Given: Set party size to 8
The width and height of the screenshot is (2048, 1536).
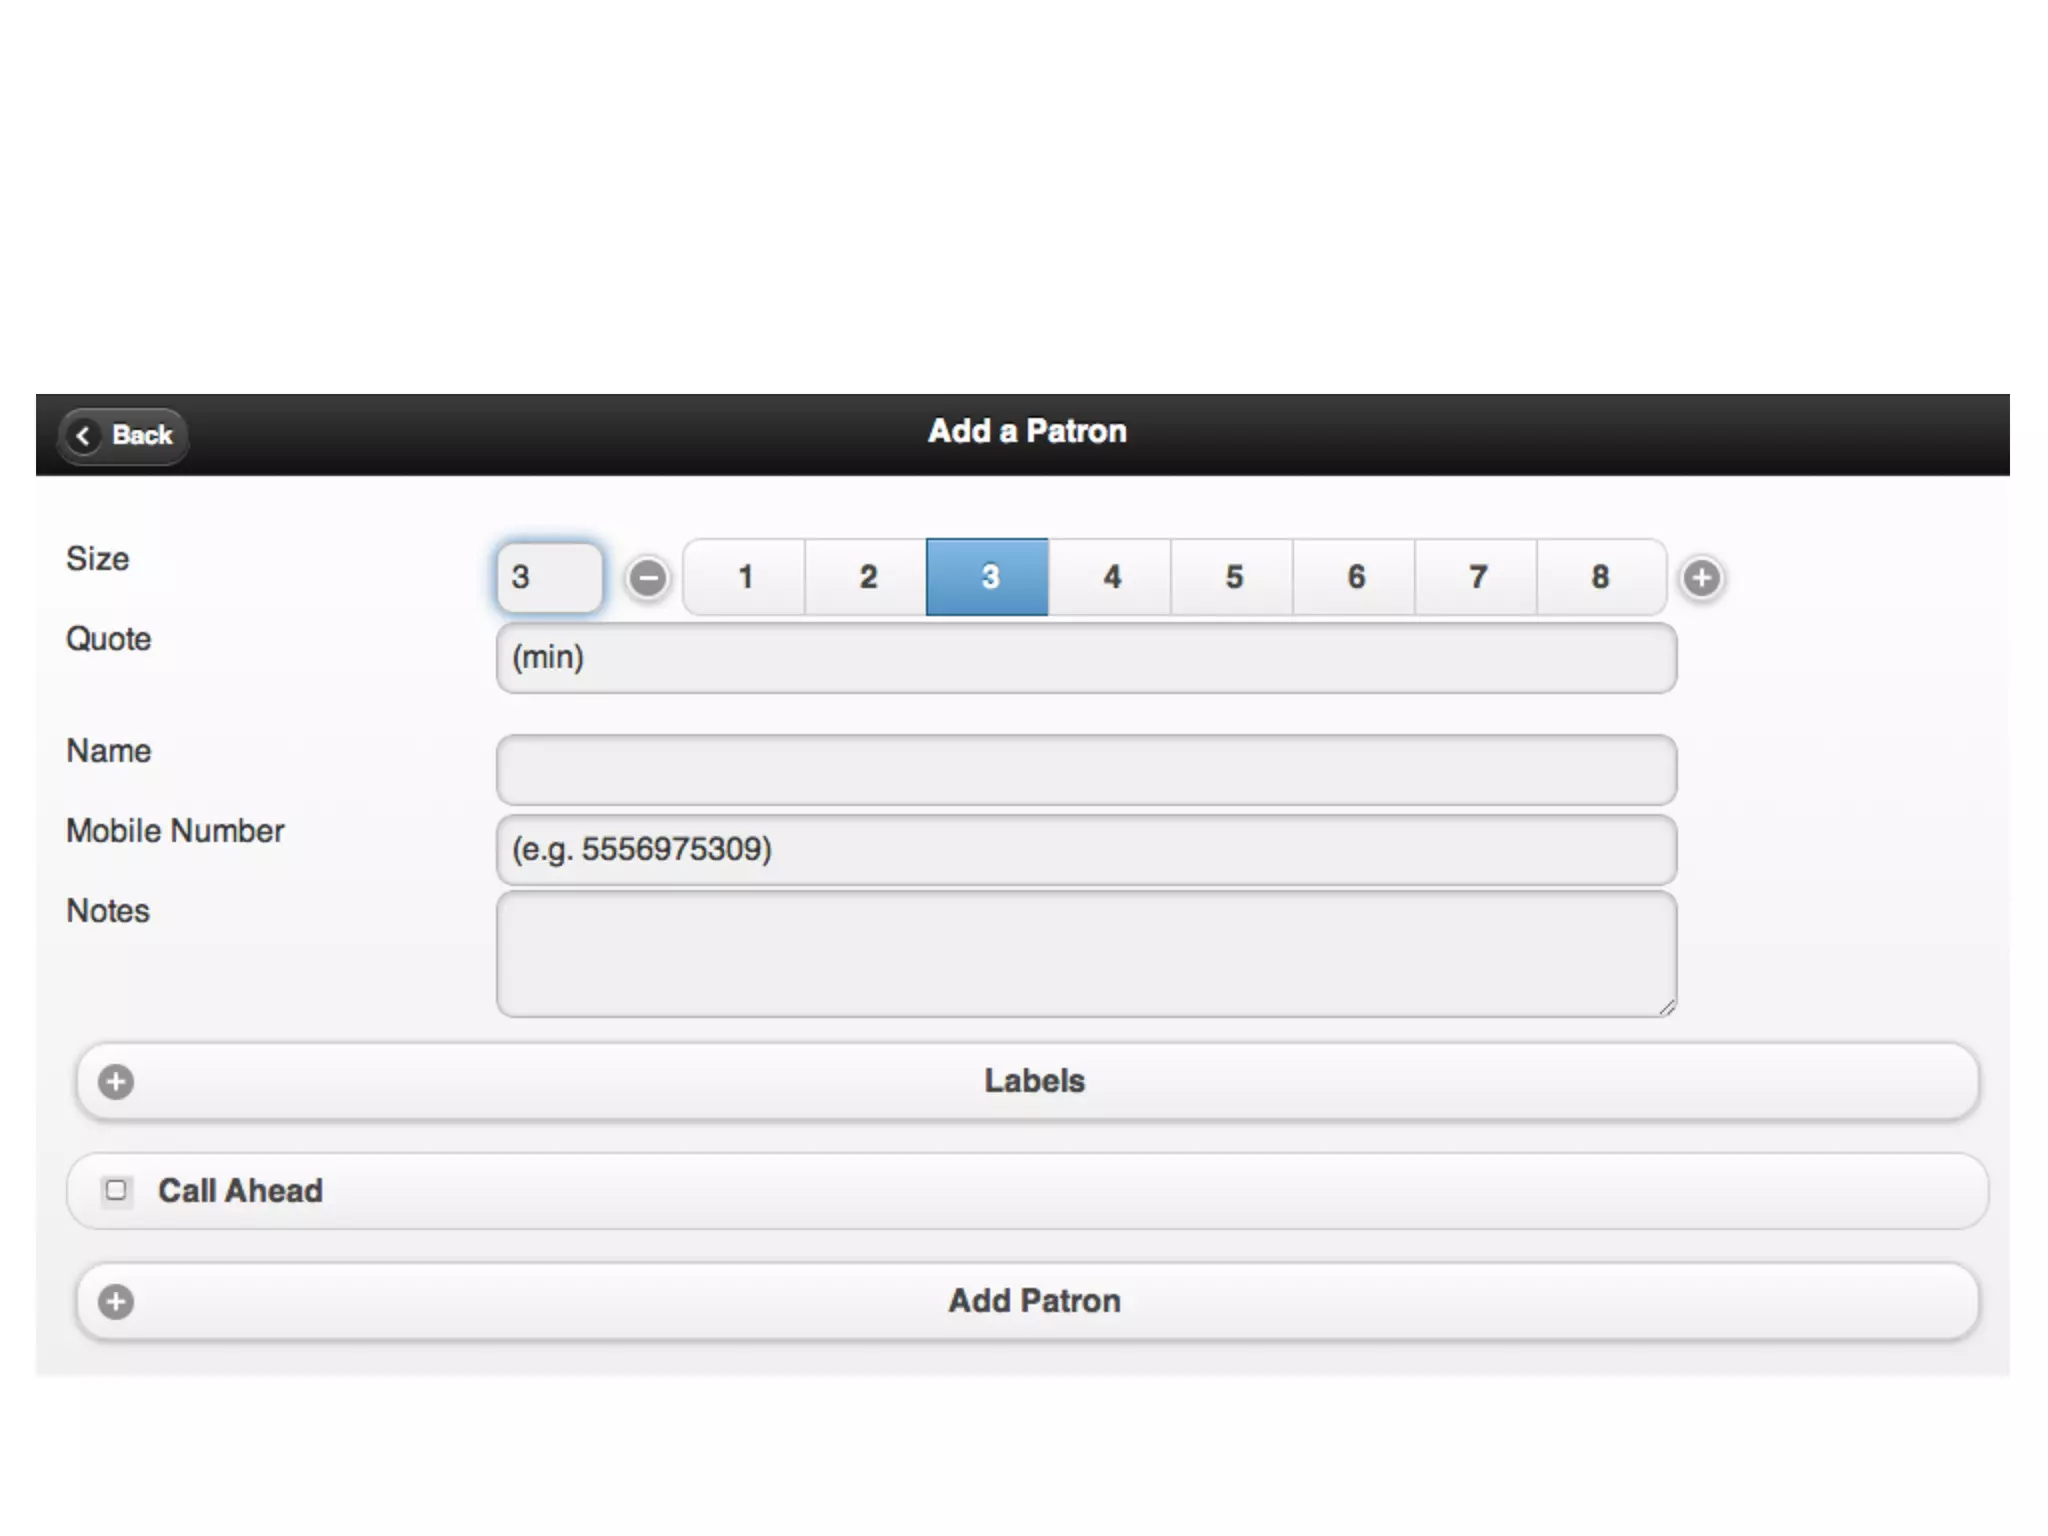Looking at the screenshot, I should coord(1600,577).
